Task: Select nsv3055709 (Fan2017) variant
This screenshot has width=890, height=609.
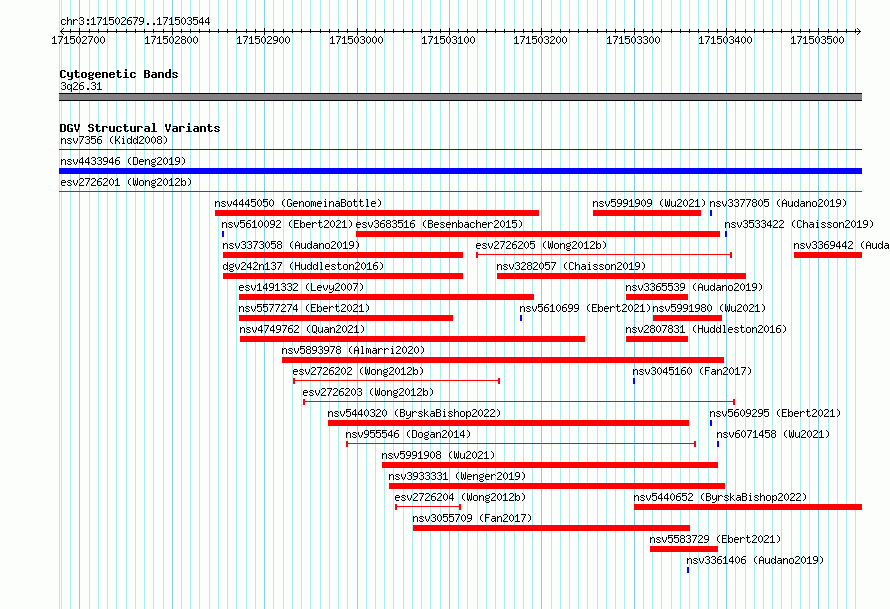Action: [x=472, y=518]
